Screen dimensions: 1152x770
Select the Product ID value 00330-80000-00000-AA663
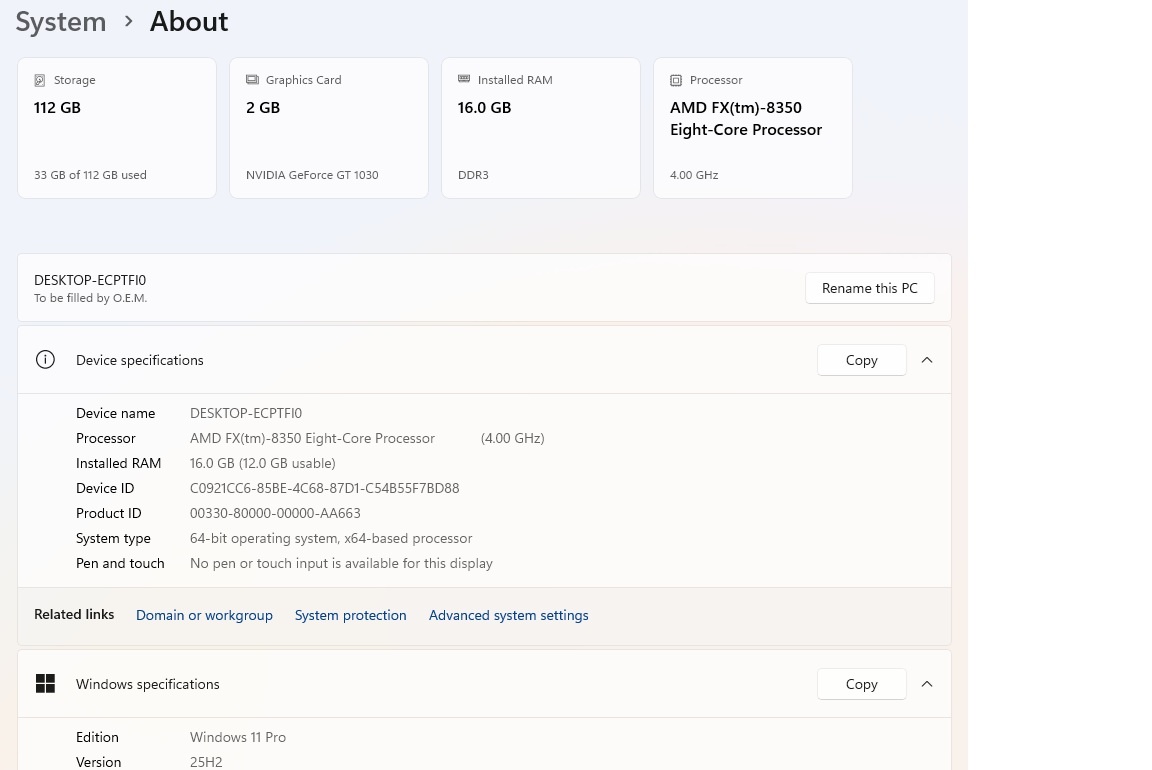[x=276, y=513]
